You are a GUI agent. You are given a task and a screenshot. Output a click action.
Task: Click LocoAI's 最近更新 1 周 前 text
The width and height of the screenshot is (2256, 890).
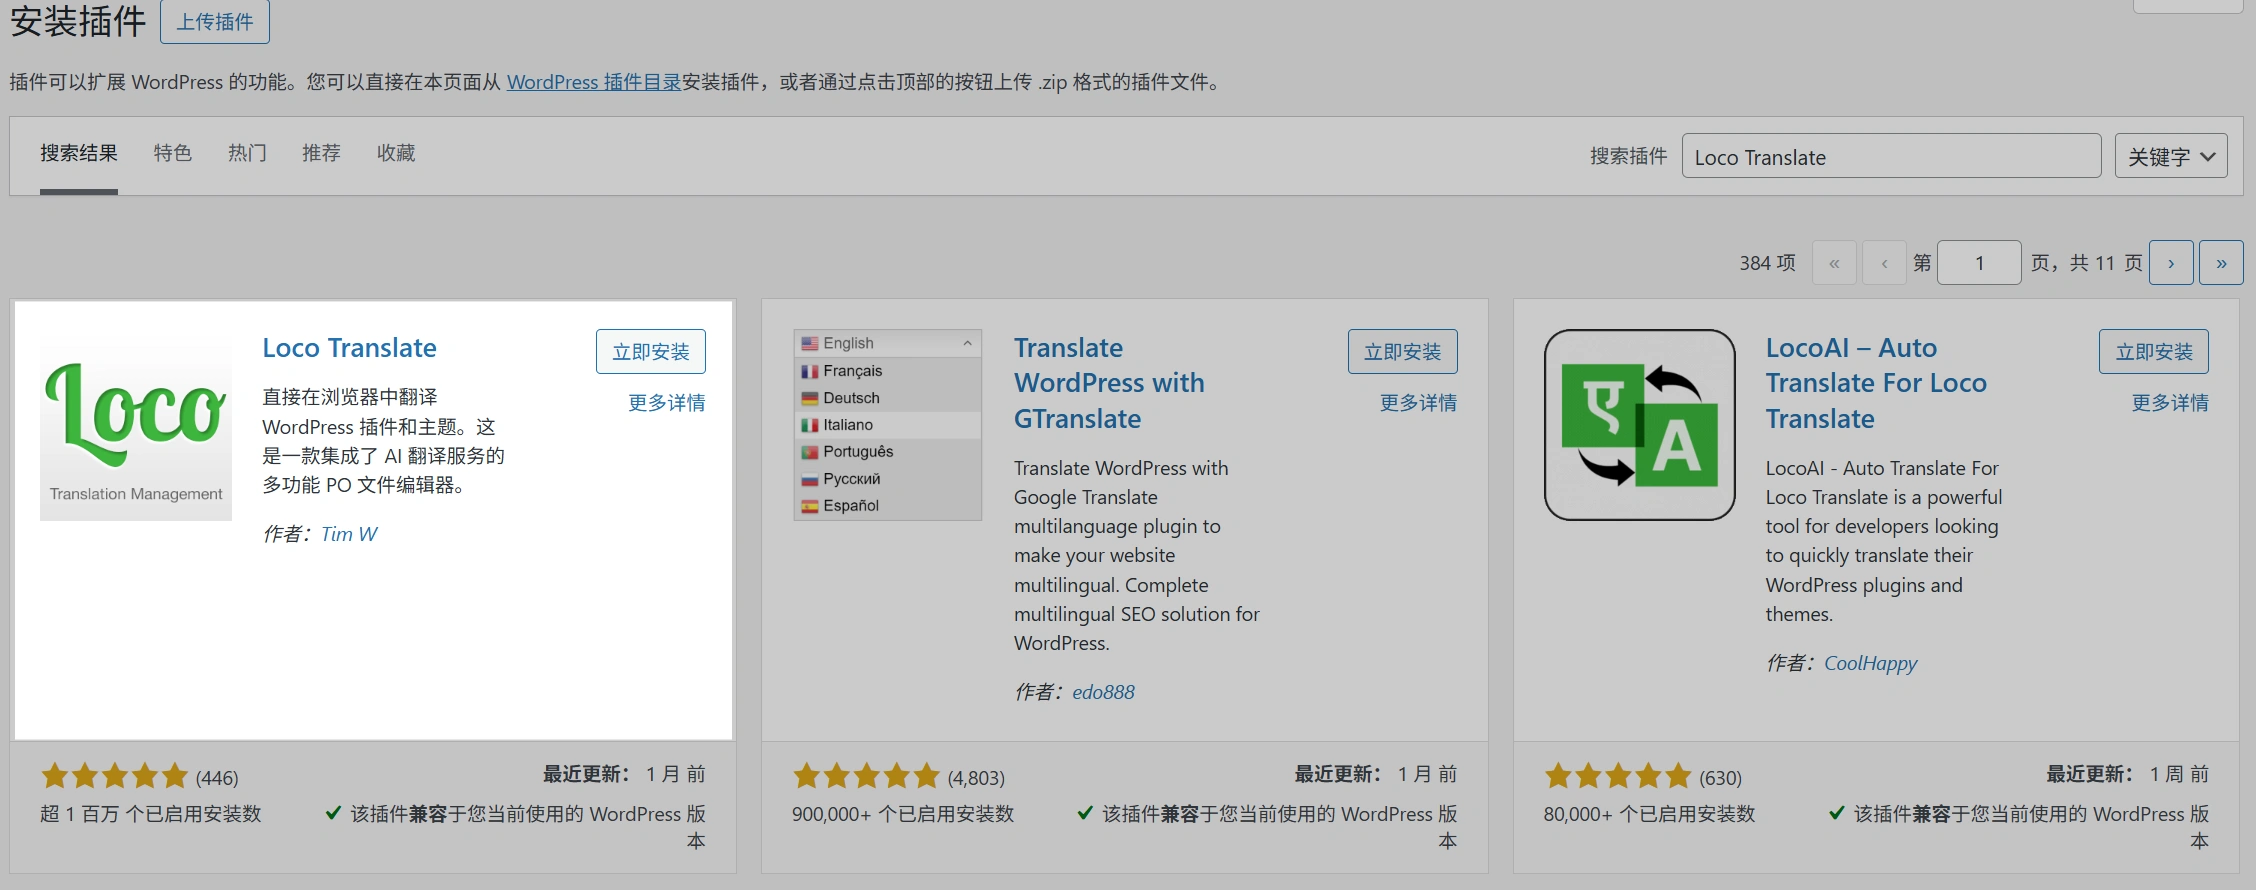[2127, 774]
